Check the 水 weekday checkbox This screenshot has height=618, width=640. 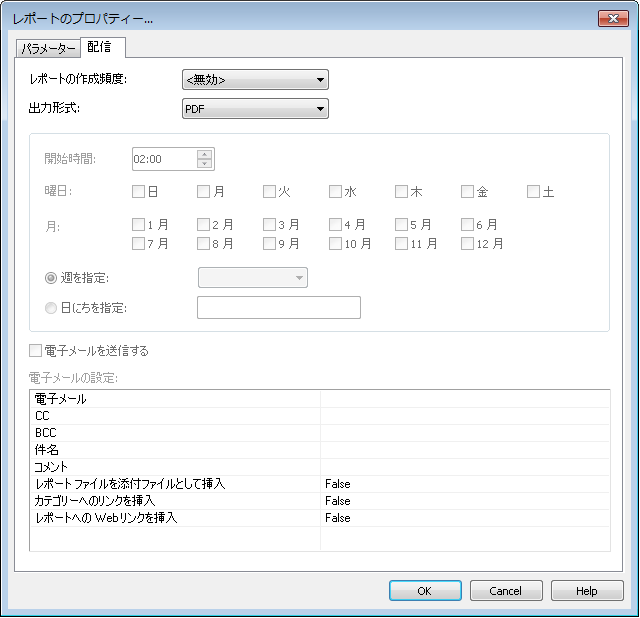pyautogui.click(x=336, y=191)
